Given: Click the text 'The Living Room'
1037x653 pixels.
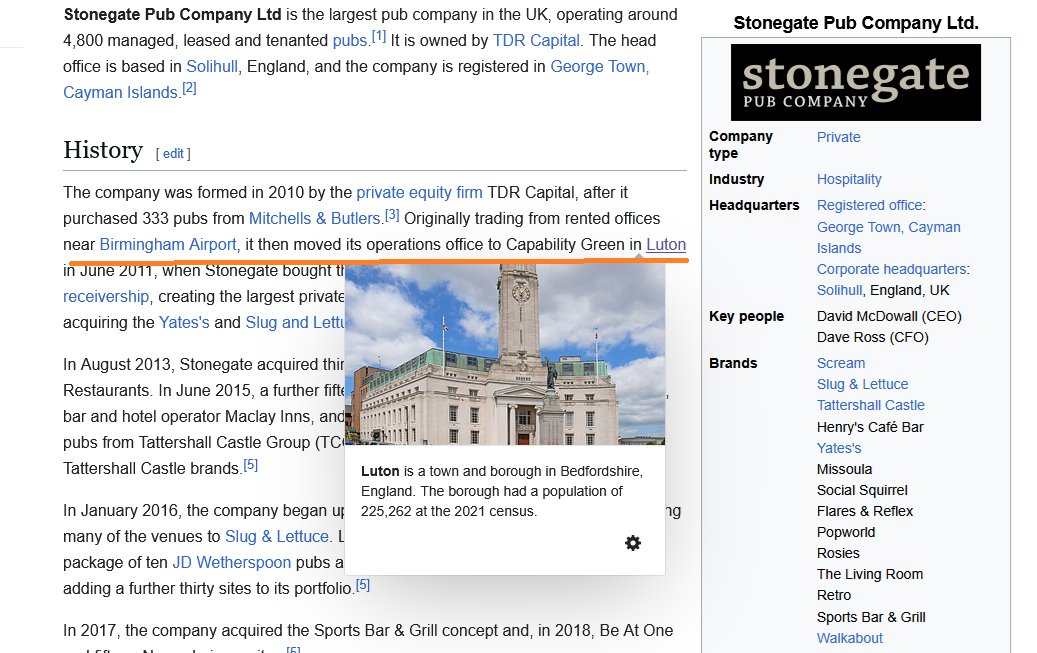Looking at the screenshot, I should tap(870, 574).
